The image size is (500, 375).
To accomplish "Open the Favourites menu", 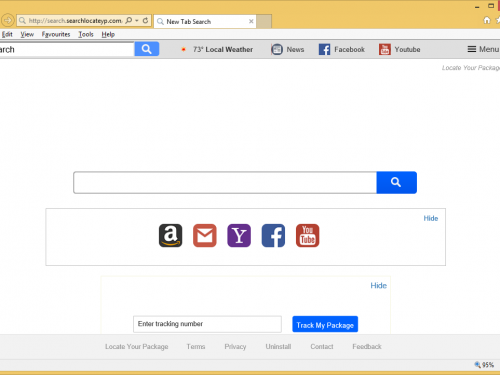I will coord(56,34).
